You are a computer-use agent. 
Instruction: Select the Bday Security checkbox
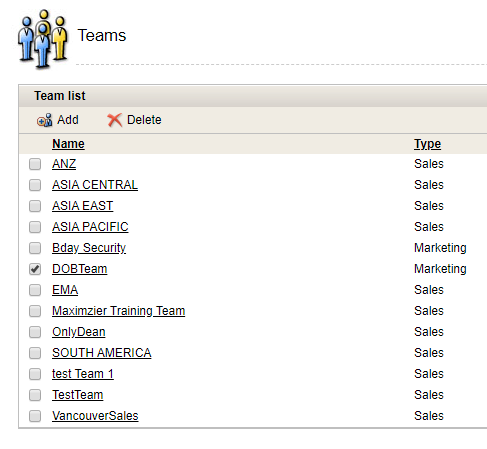click(35, 248)
